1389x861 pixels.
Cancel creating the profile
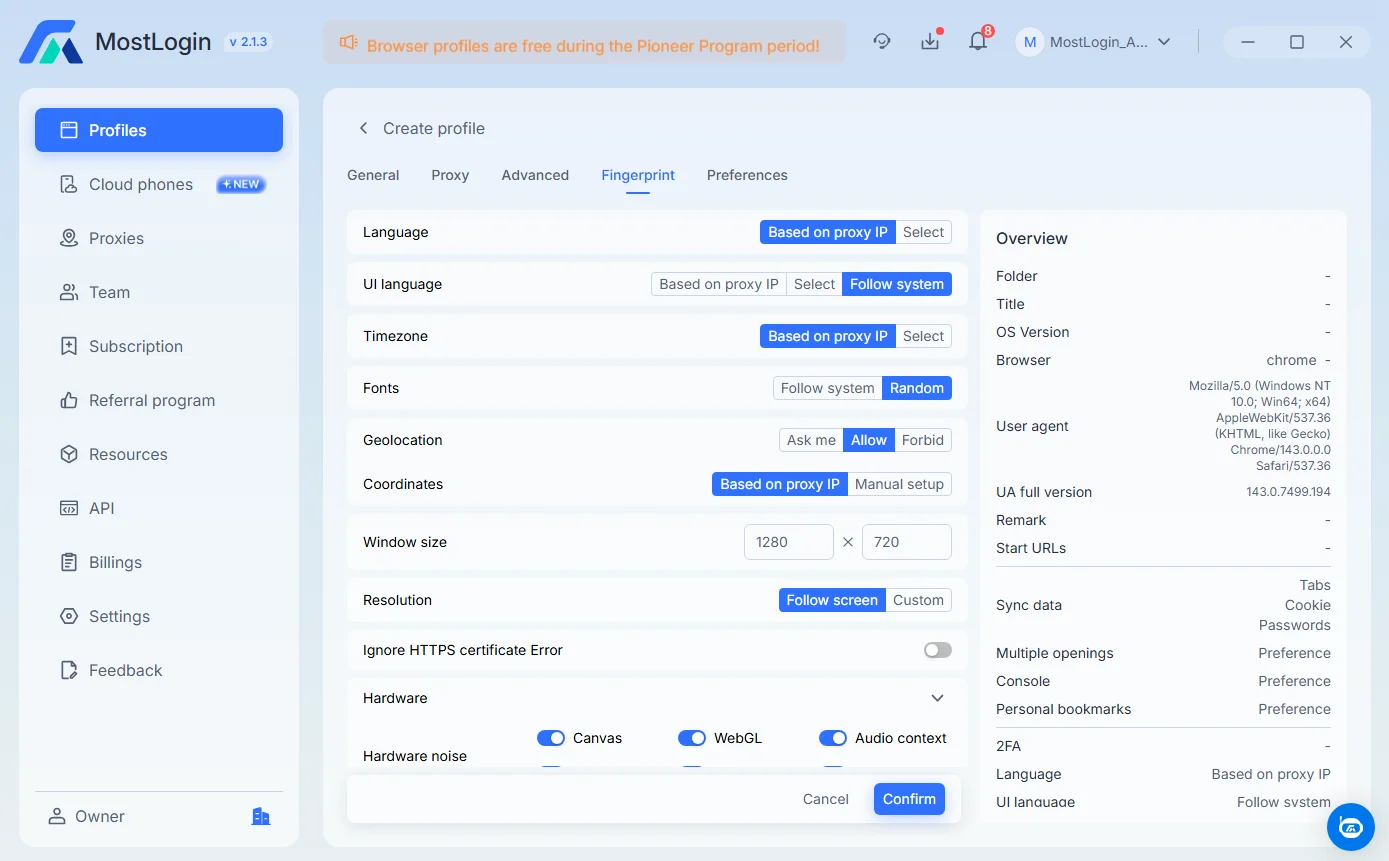(825, 798)
